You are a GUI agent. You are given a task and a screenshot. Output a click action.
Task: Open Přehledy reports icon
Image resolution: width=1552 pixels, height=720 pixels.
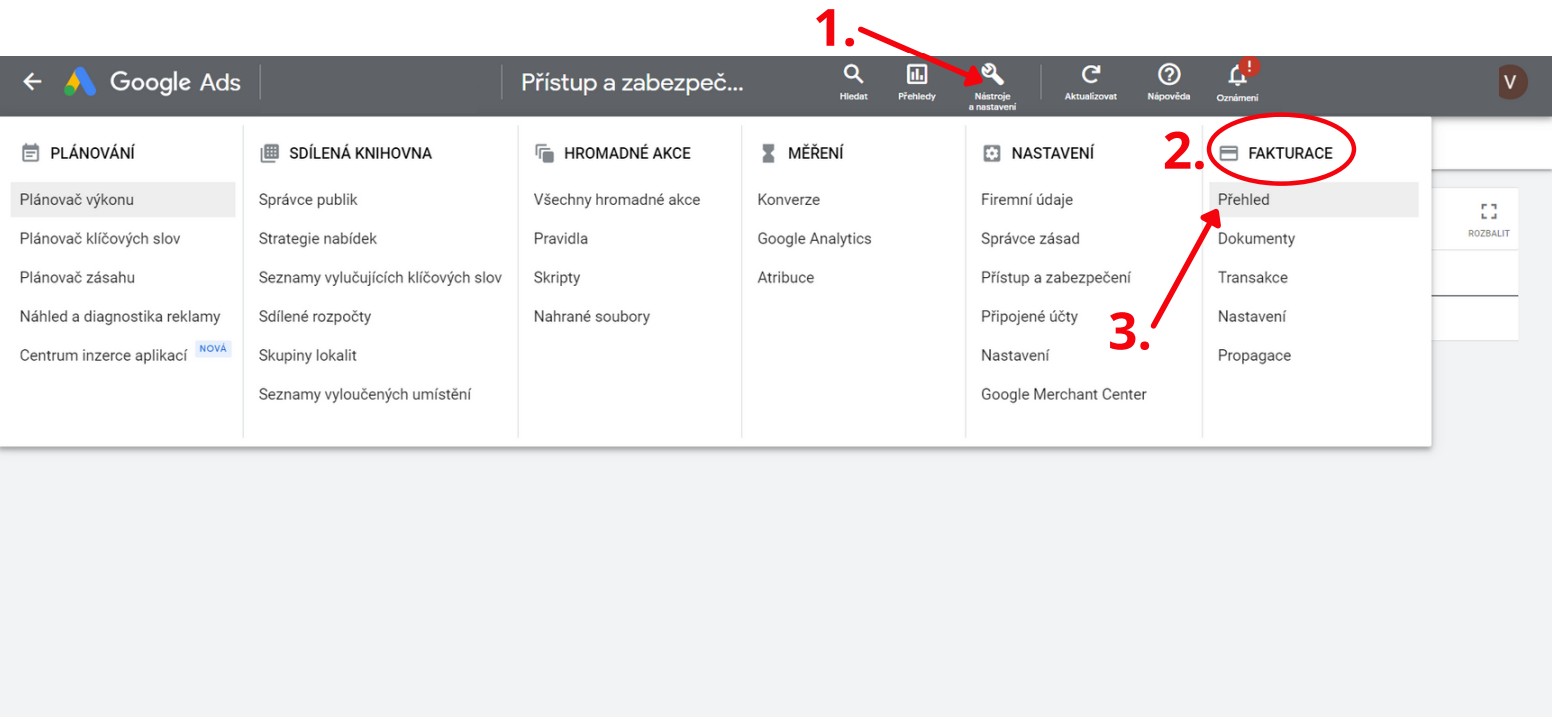[x=916, y=74]
